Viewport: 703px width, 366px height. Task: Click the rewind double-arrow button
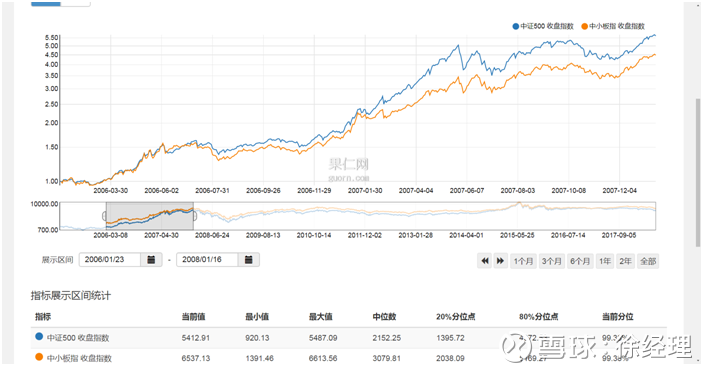[x=485, y=261]
